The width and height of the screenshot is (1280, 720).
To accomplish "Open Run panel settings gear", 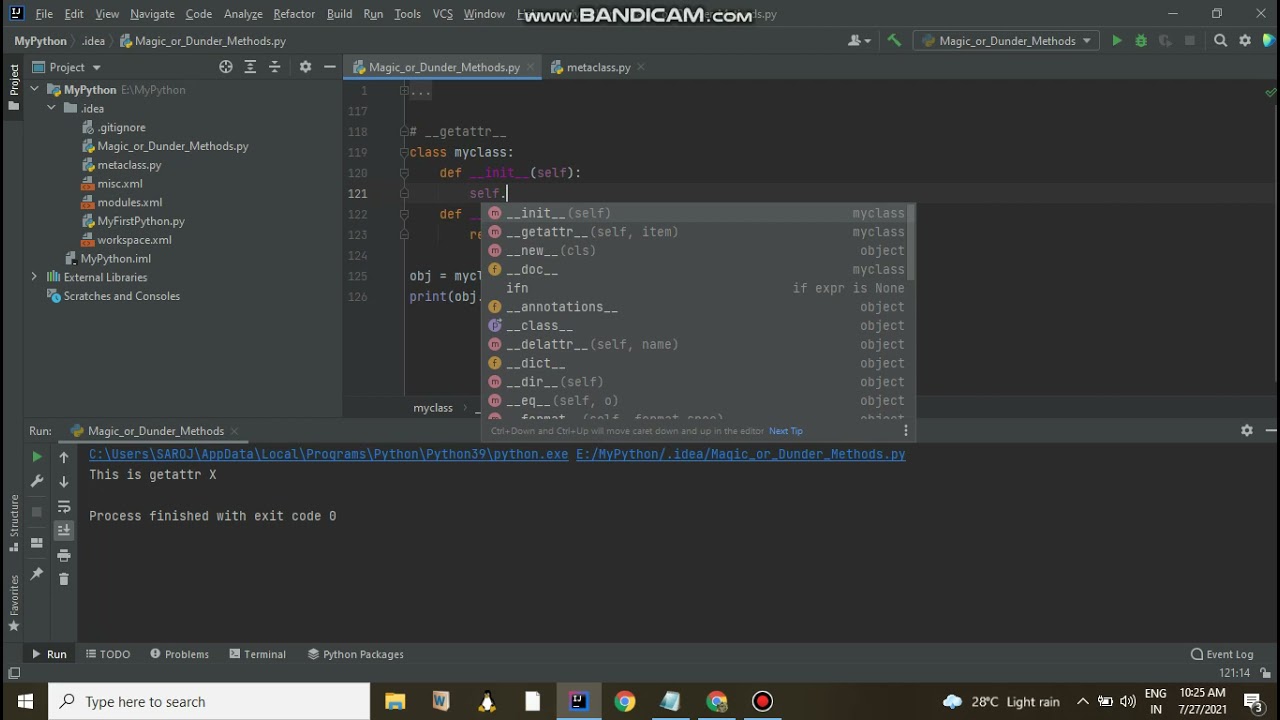I will point(1247,430).
